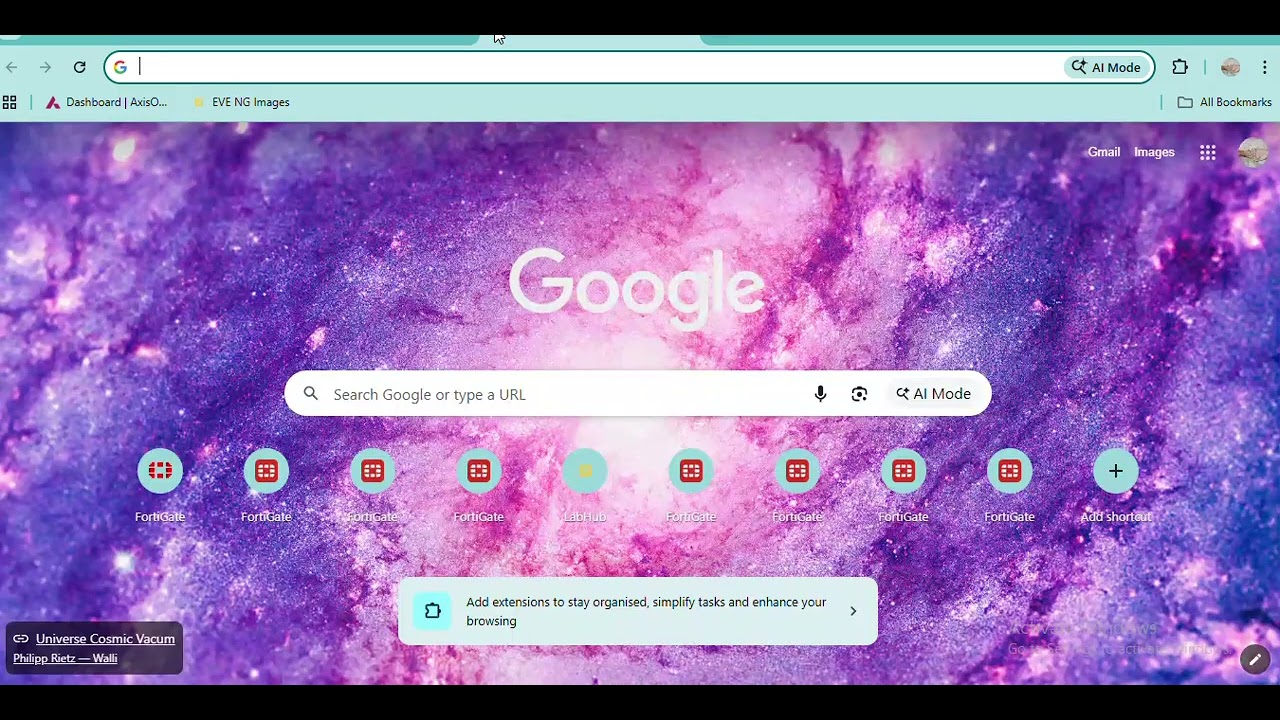Reload the current page
Image resolution: width=1280 pixels, height=720 pixels.
point(80,67)
